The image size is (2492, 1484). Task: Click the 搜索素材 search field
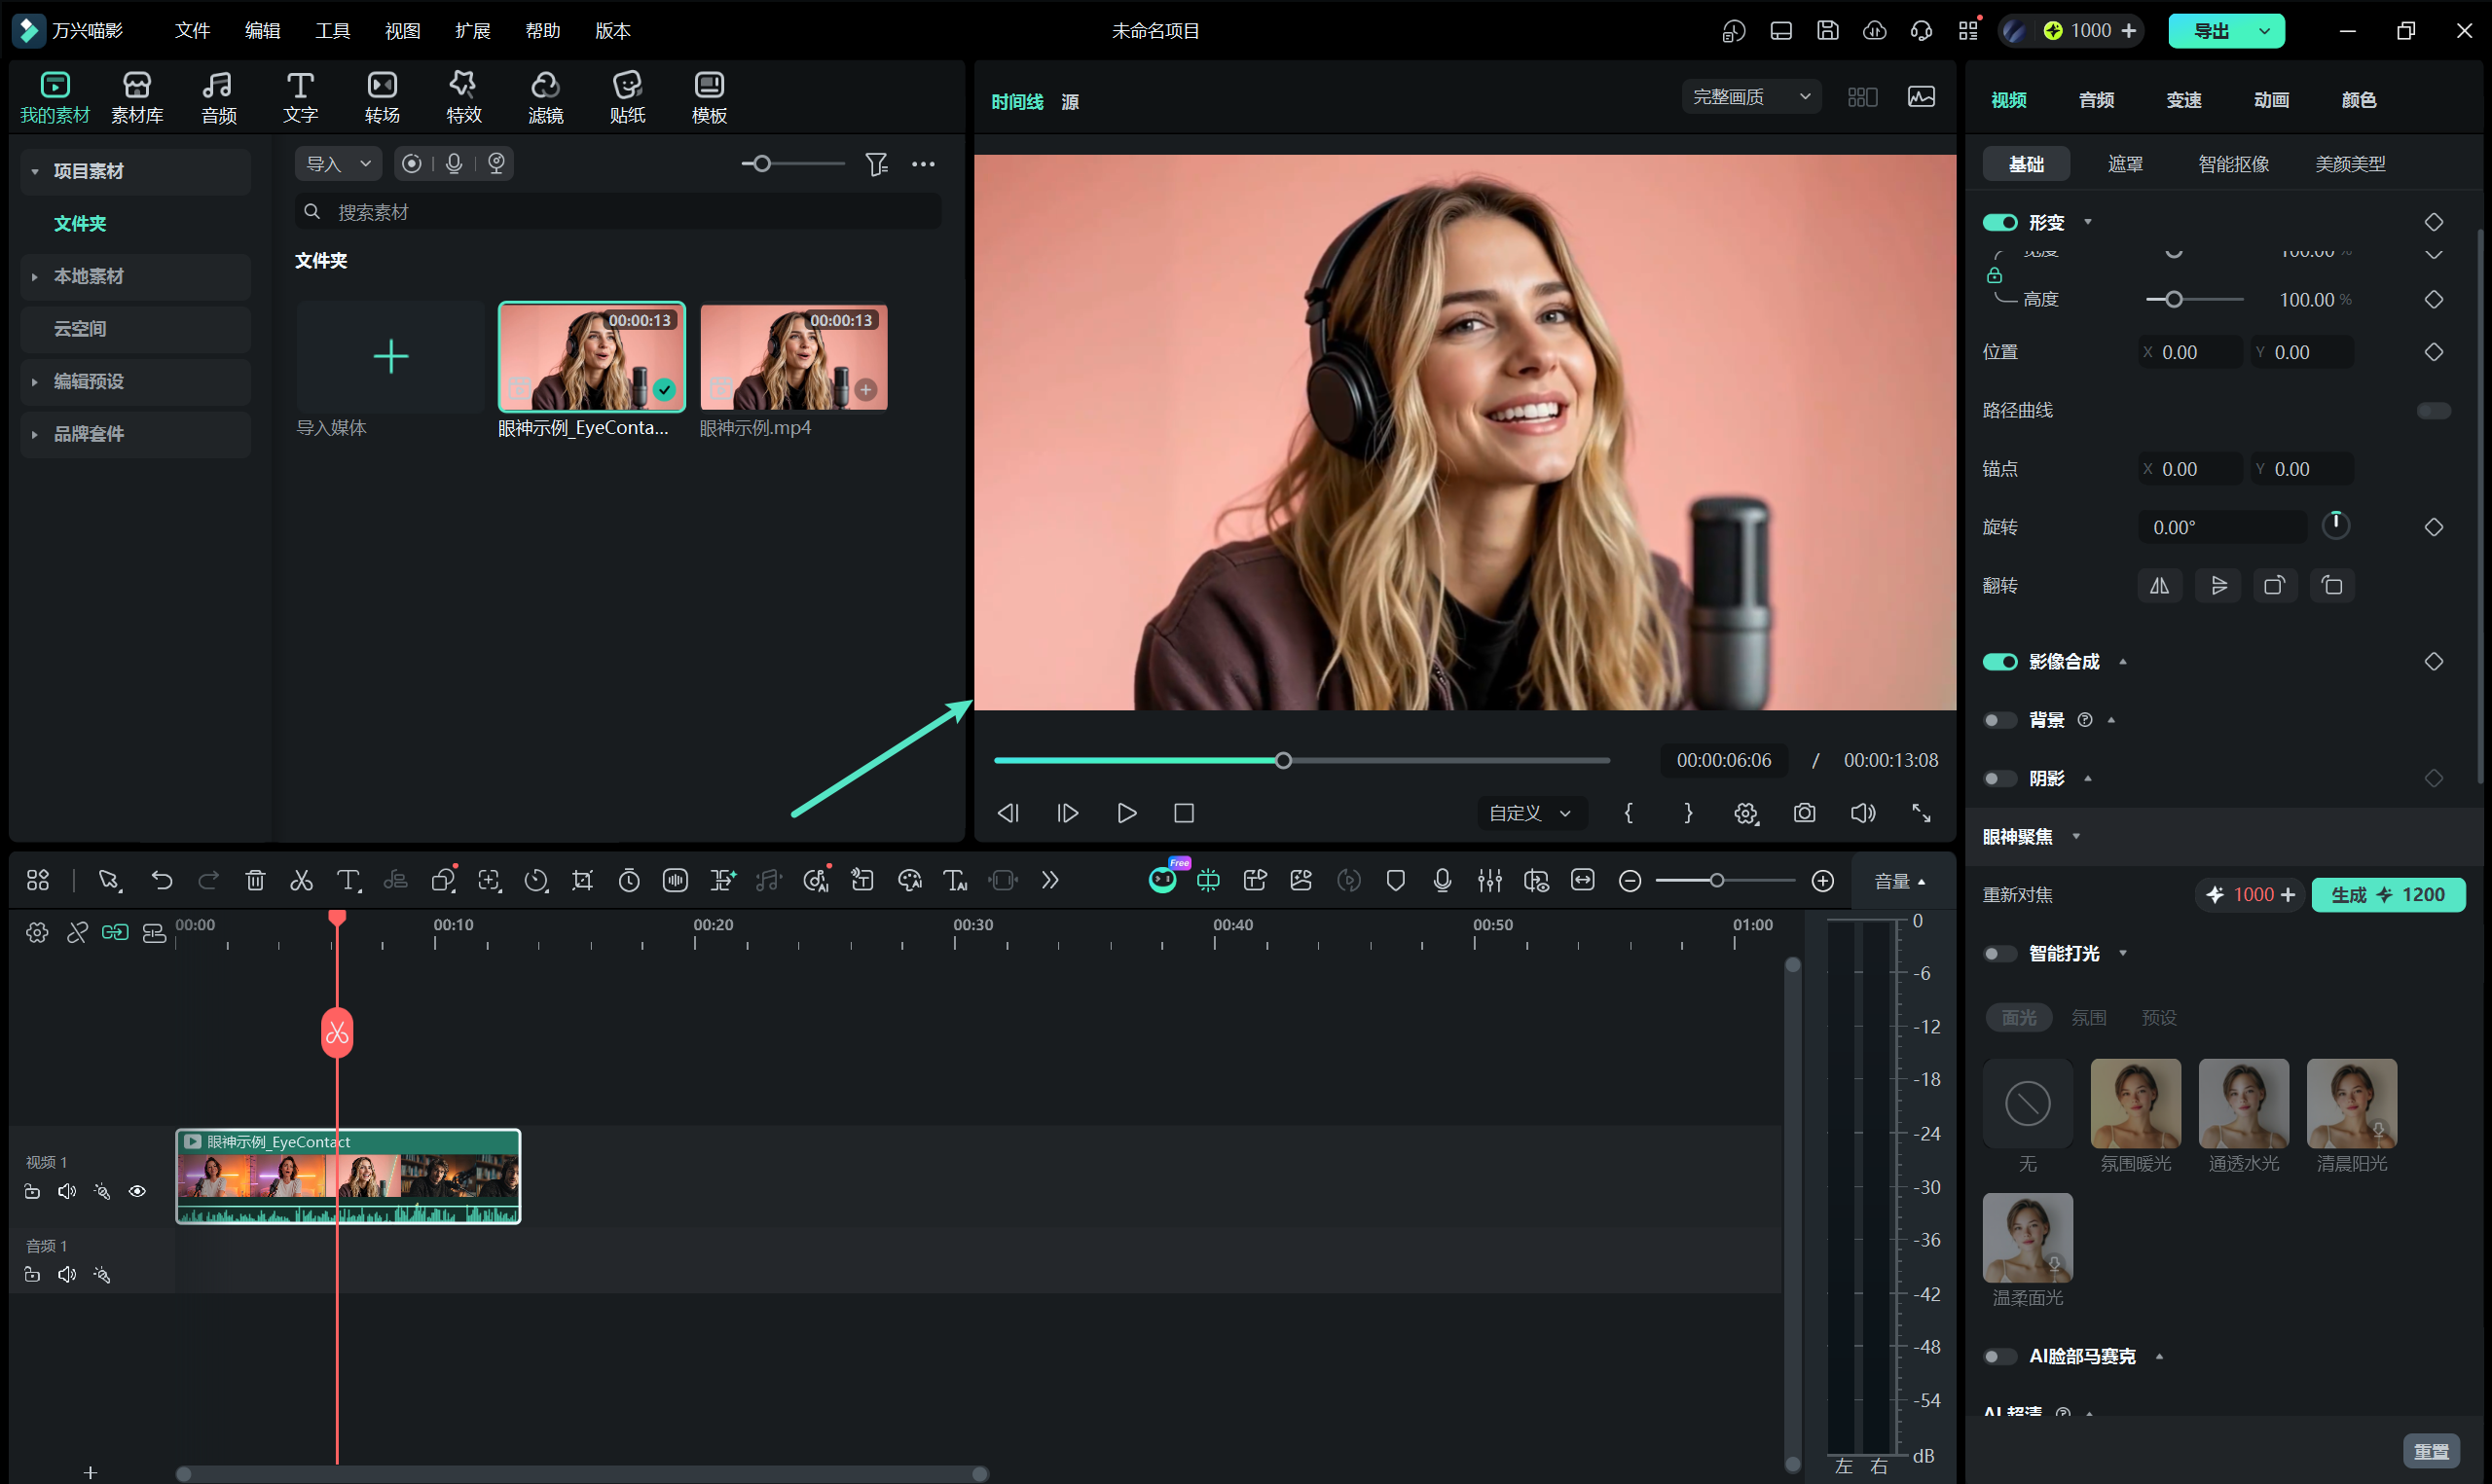click(x=618, y=212)
